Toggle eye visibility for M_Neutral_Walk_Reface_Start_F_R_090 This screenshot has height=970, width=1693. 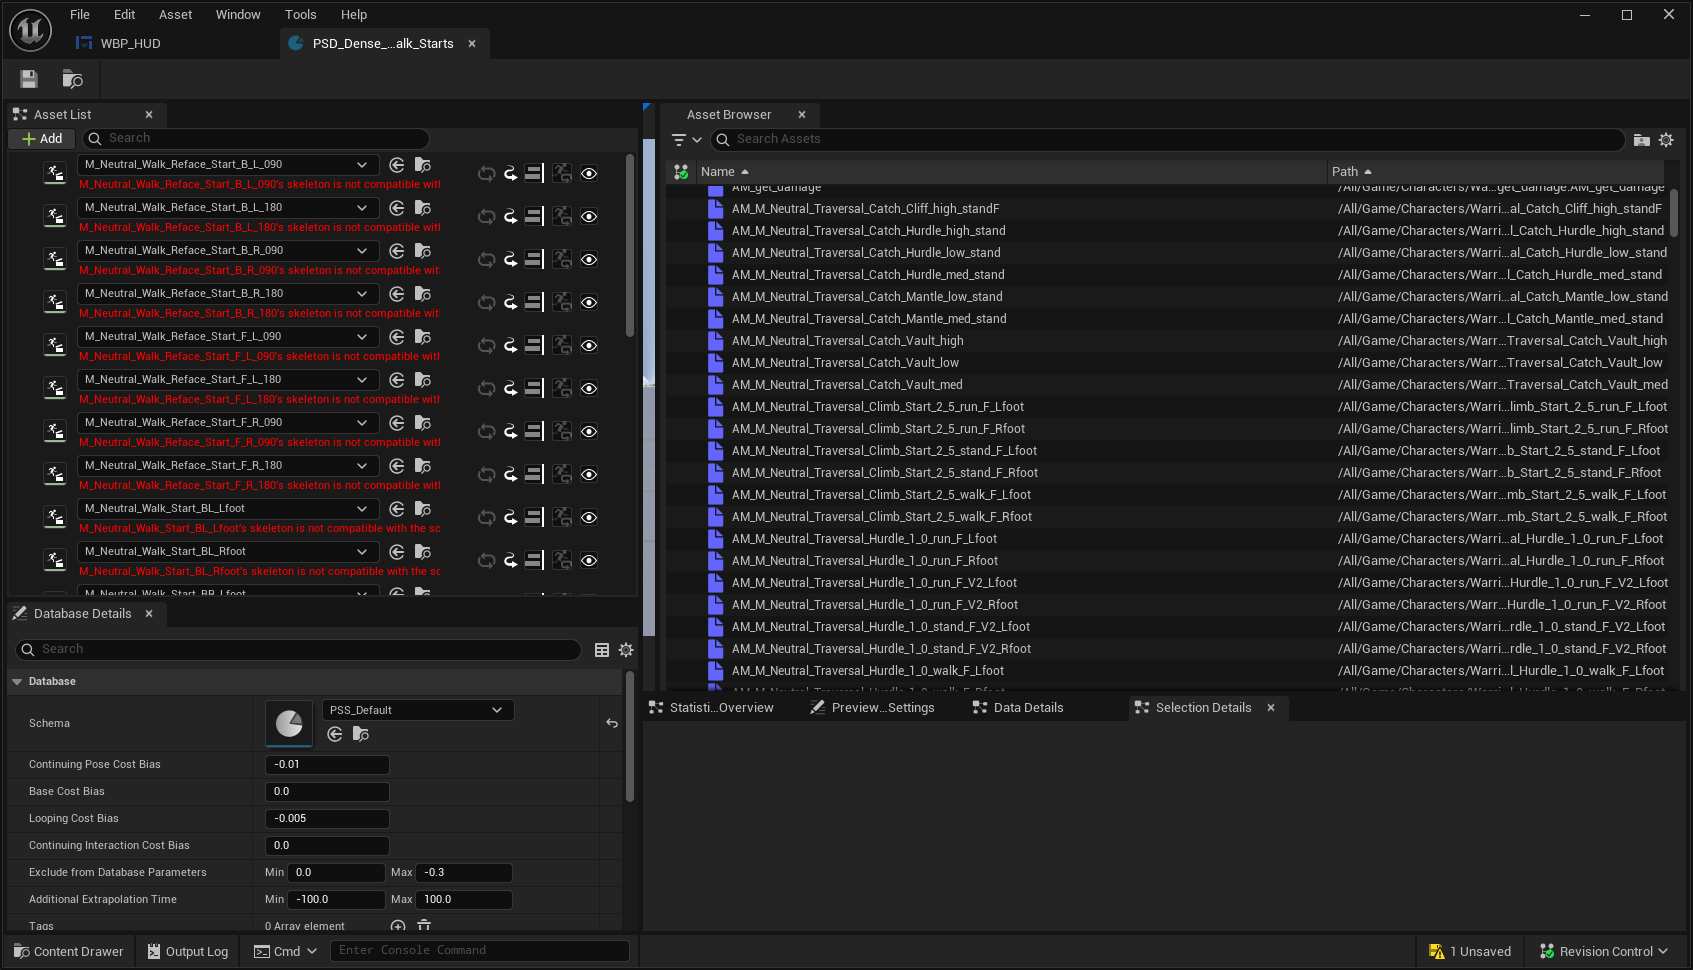click(x=589, y=431)
